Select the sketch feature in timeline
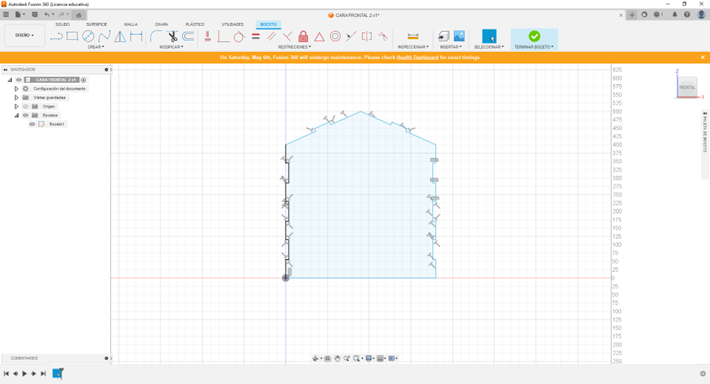Screen dimensions: 710x384 (x=58, y=373)
